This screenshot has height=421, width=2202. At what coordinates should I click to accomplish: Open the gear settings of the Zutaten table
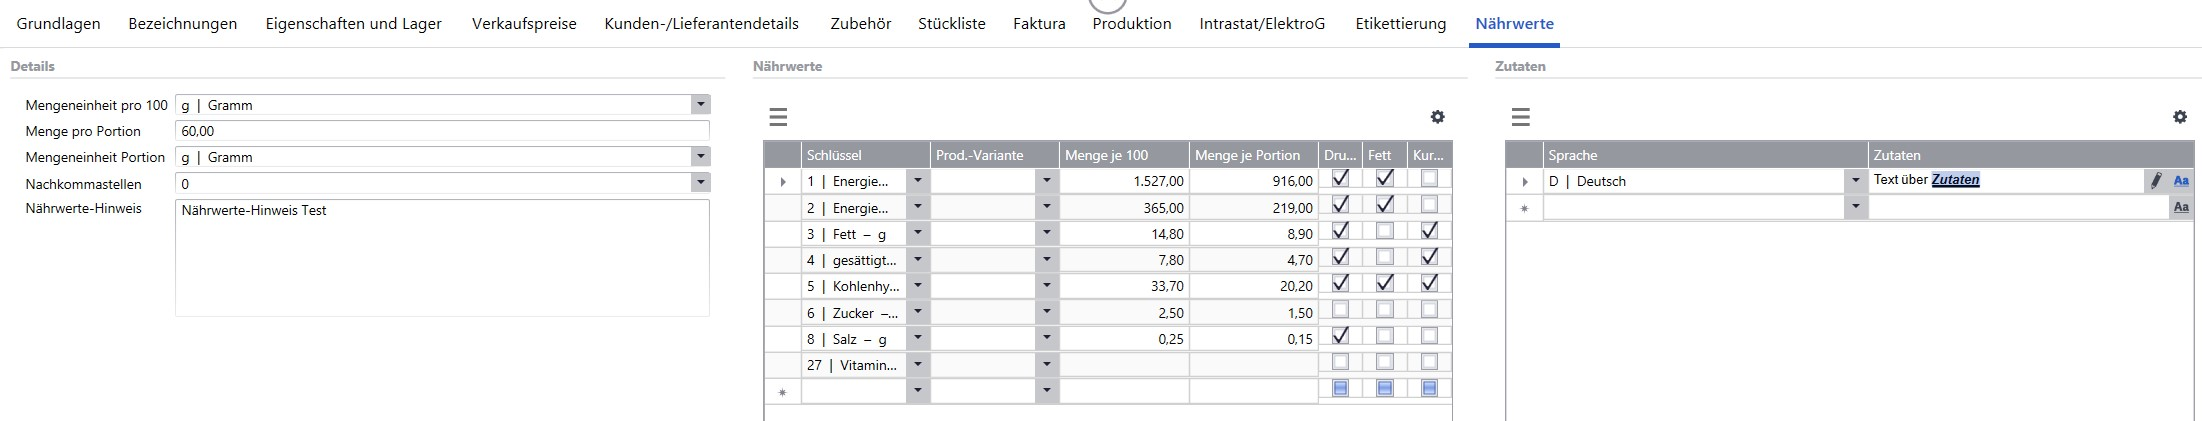2179,117
